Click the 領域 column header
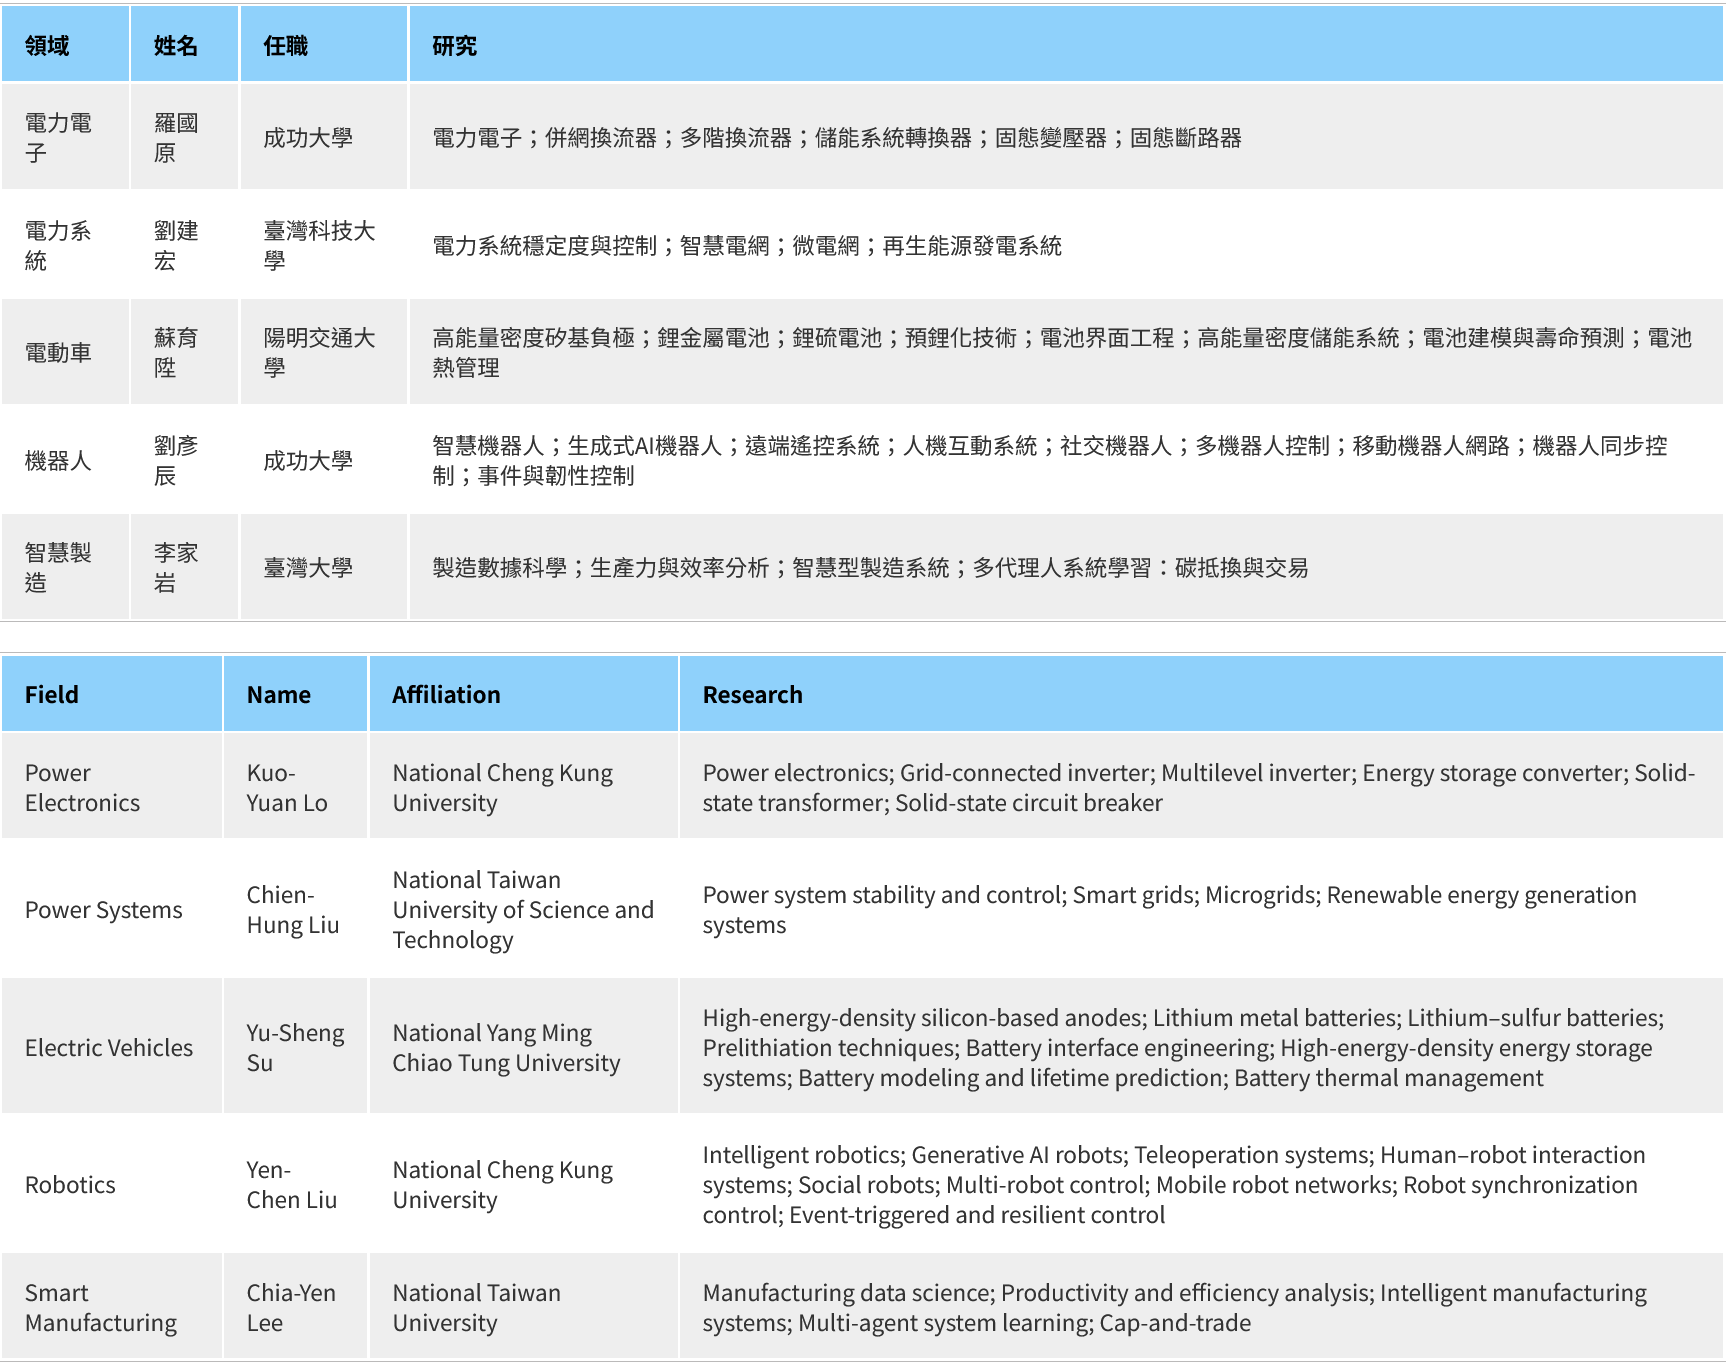This screenshot has height=1362, width=1726. (47, 46)
